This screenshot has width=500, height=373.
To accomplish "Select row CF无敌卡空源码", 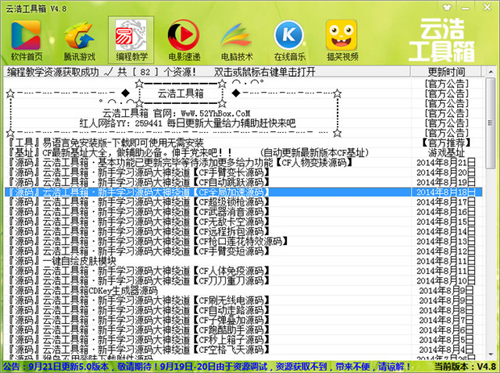I will coord(242,222).
